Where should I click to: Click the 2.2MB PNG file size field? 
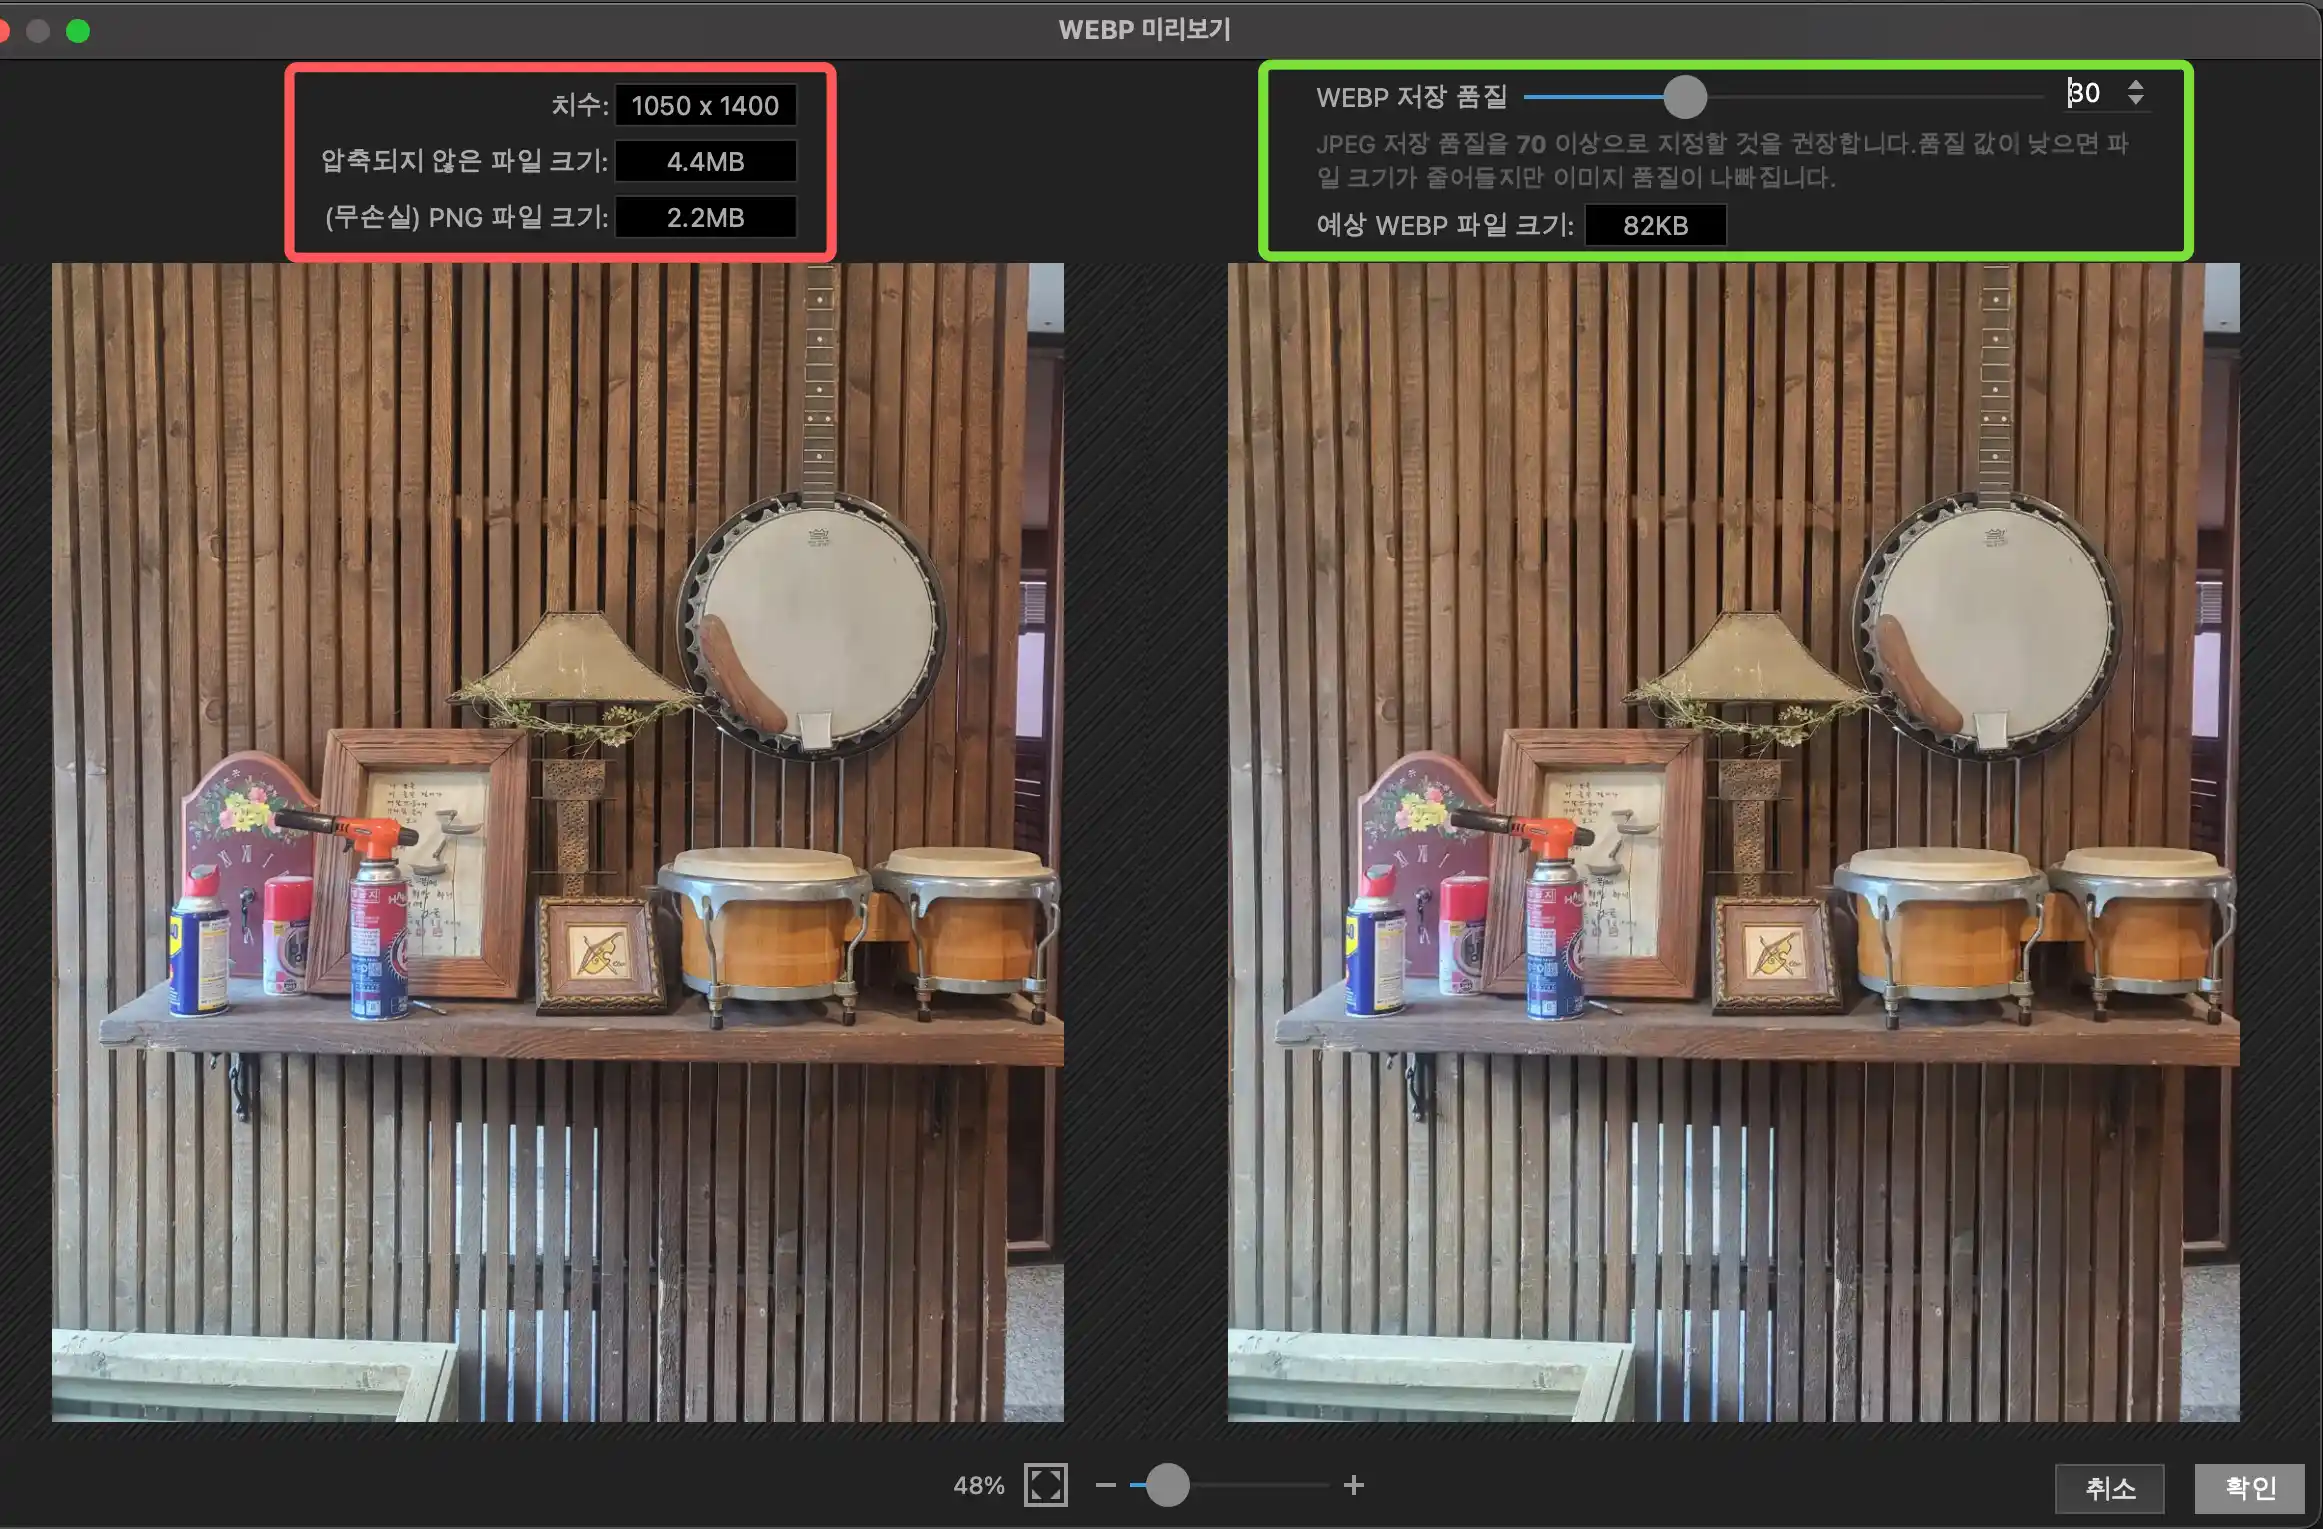click(x=705, y=218)
